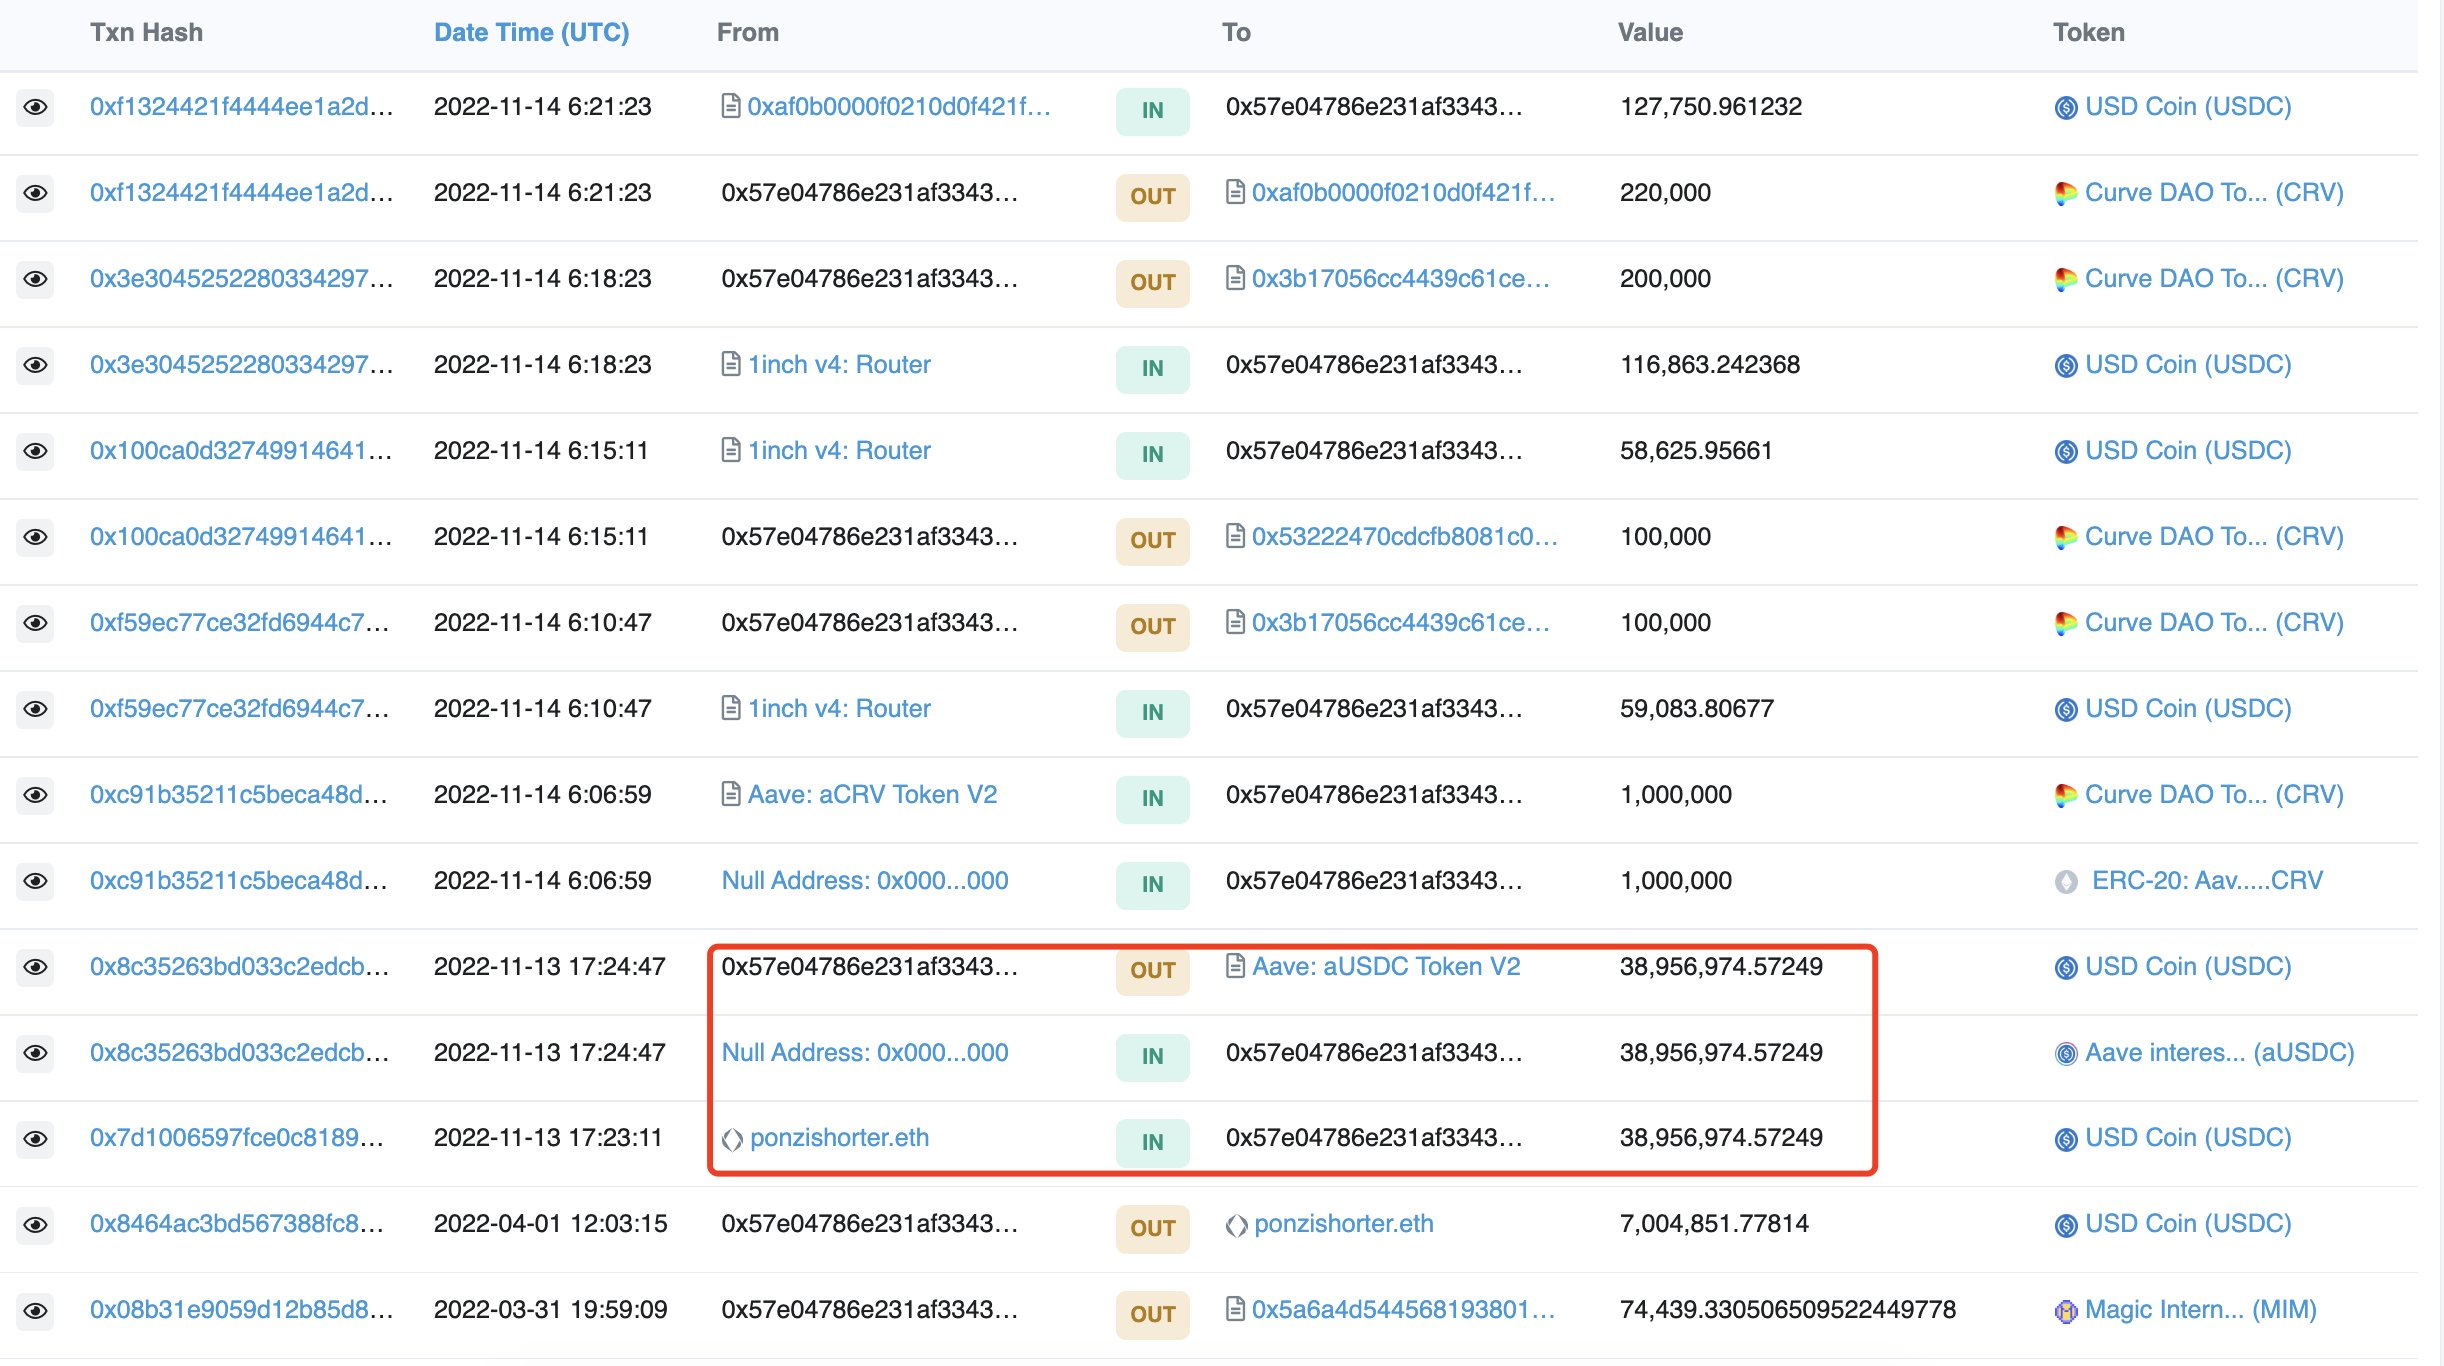Screen dimensions: 2444x1366
Task: Open Null Address link at 6:06:59
Action: coord(865,880)
